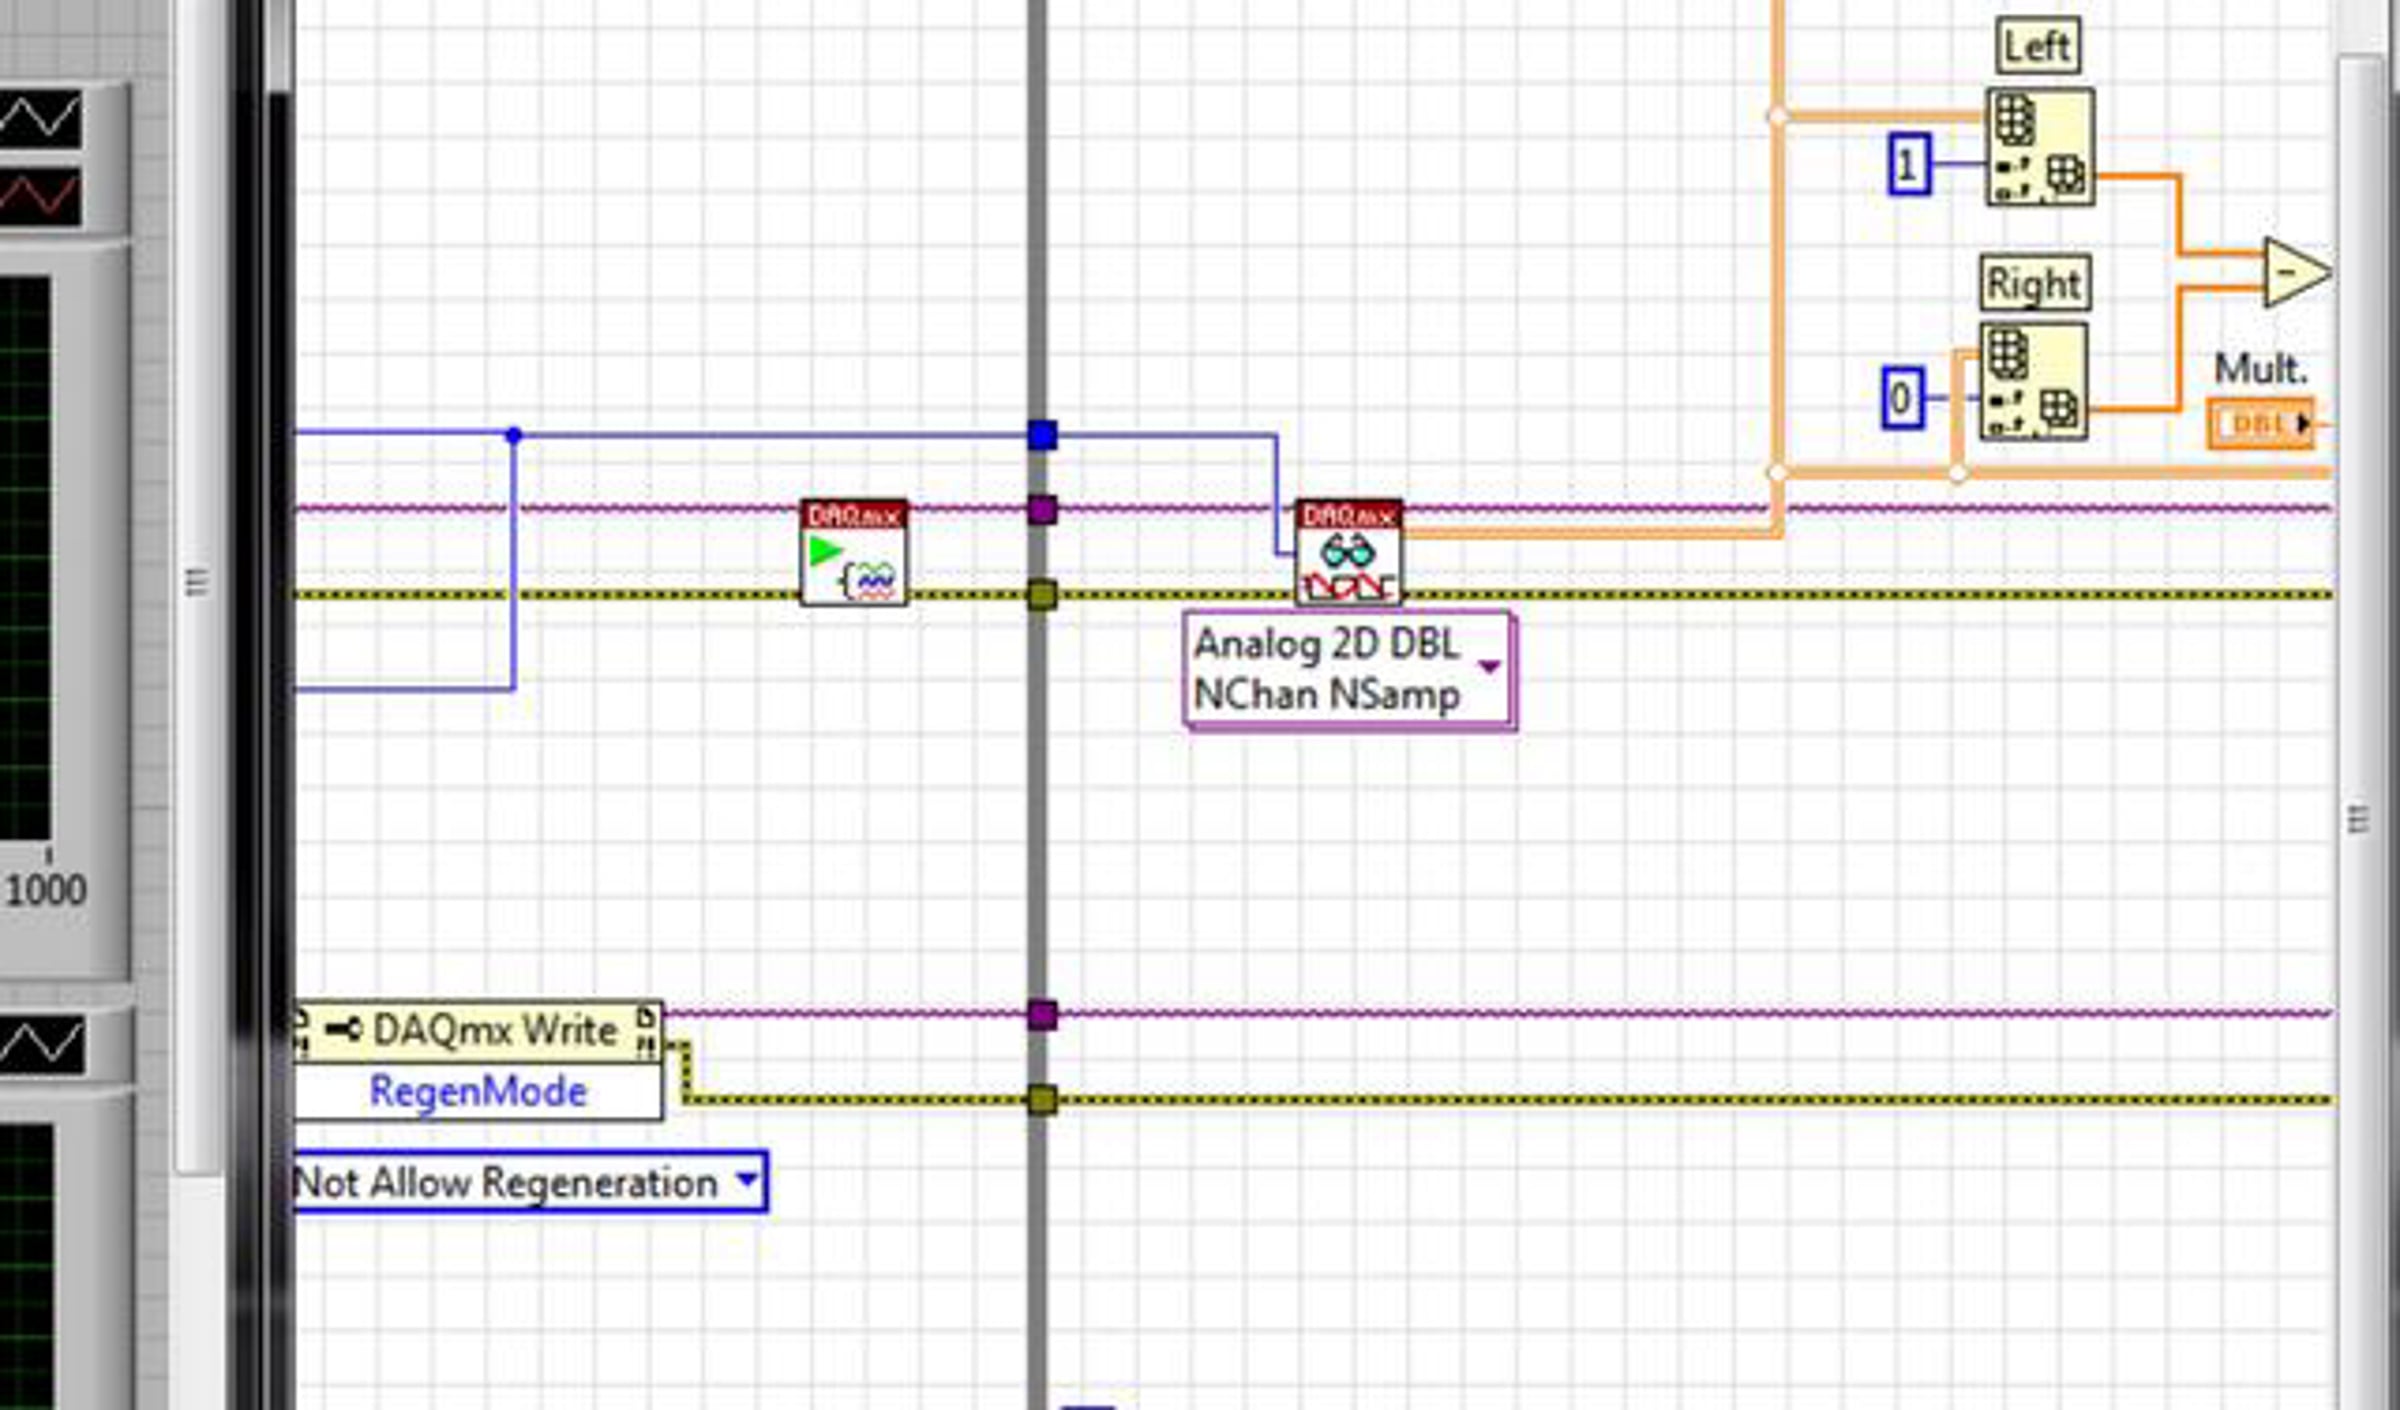Click the numeric constant 1
The height and width of the screenshot is (1410, 2400).
(x=1907, y=165)
